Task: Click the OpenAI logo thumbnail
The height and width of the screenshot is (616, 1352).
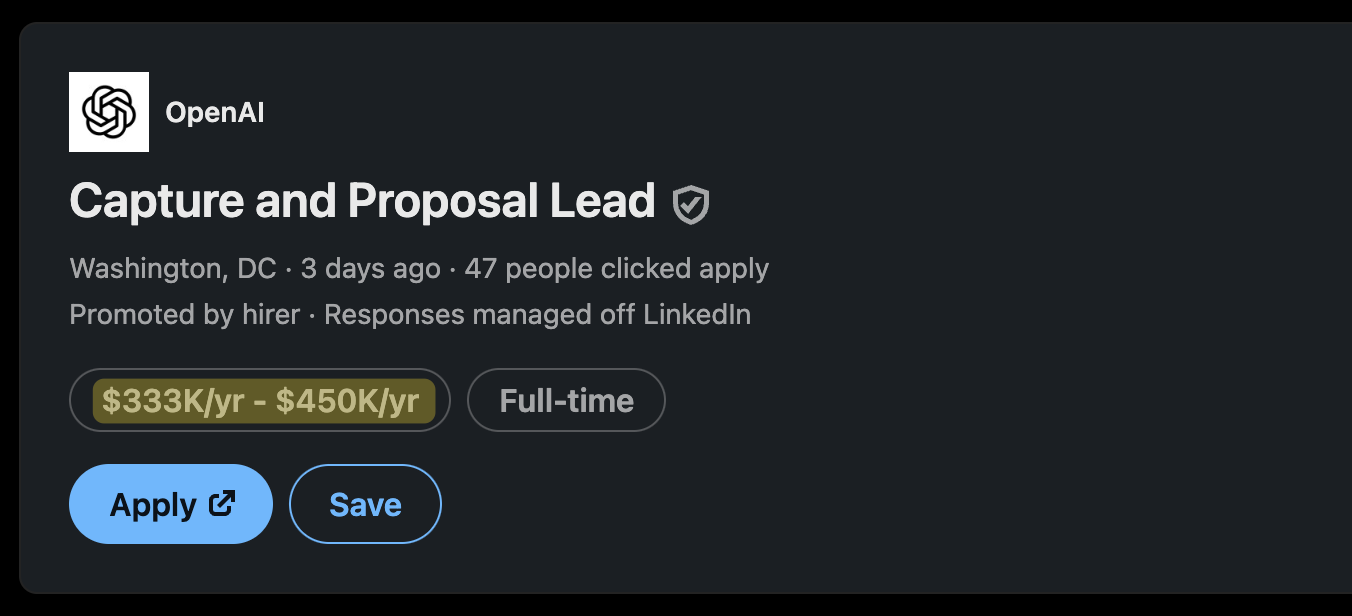Action: (x=109, y=112)
